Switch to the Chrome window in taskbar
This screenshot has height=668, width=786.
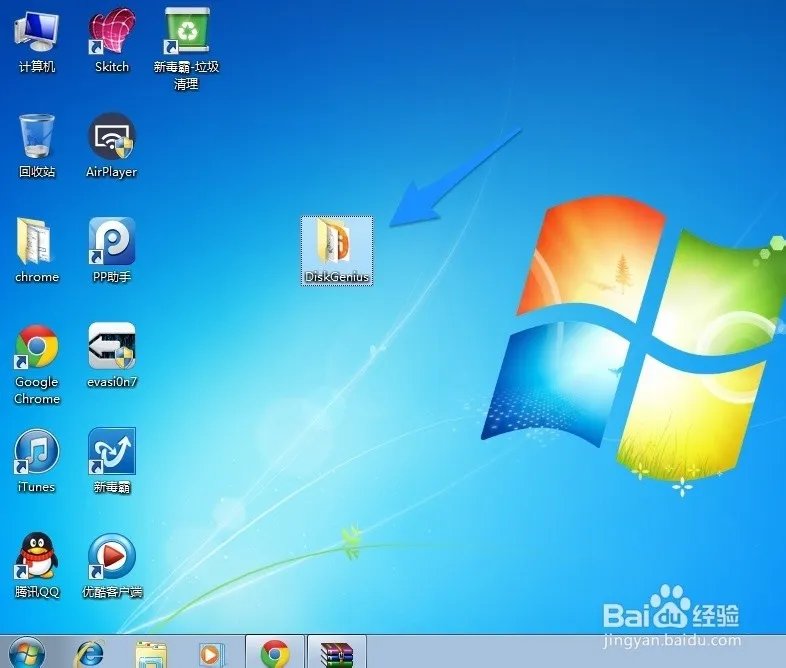pos(275,653)
